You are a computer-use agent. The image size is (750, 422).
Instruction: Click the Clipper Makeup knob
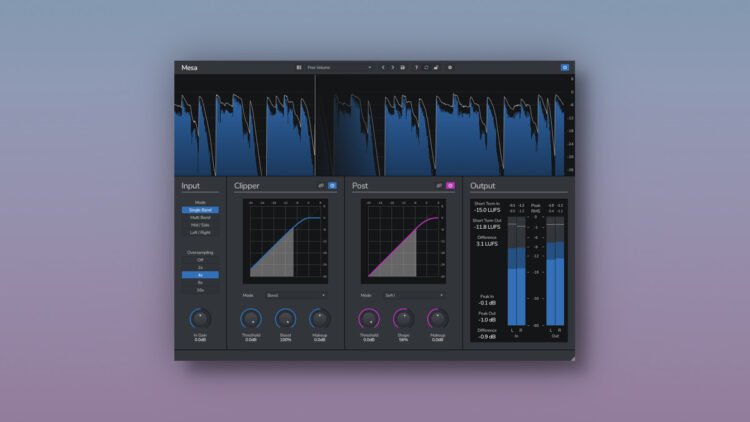(320, 319)
